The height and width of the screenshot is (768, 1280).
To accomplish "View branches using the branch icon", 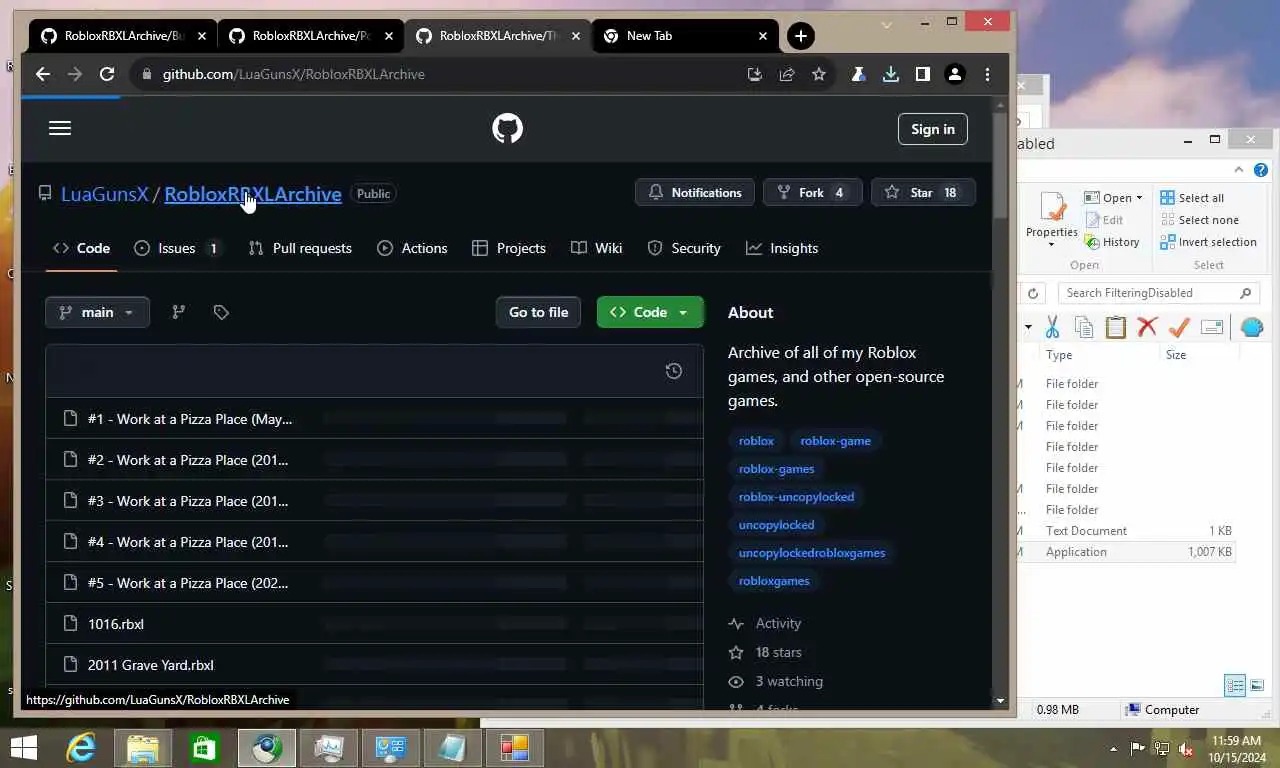I will tap(179, 312).
